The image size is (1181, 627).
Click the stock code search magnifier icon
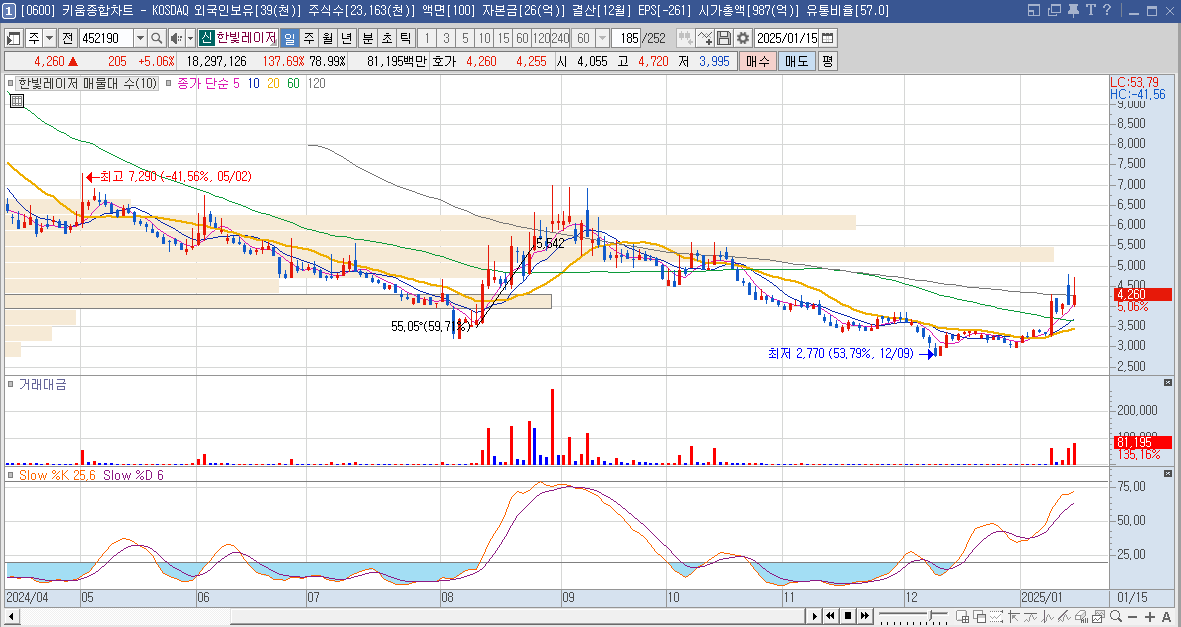(157, 38)
